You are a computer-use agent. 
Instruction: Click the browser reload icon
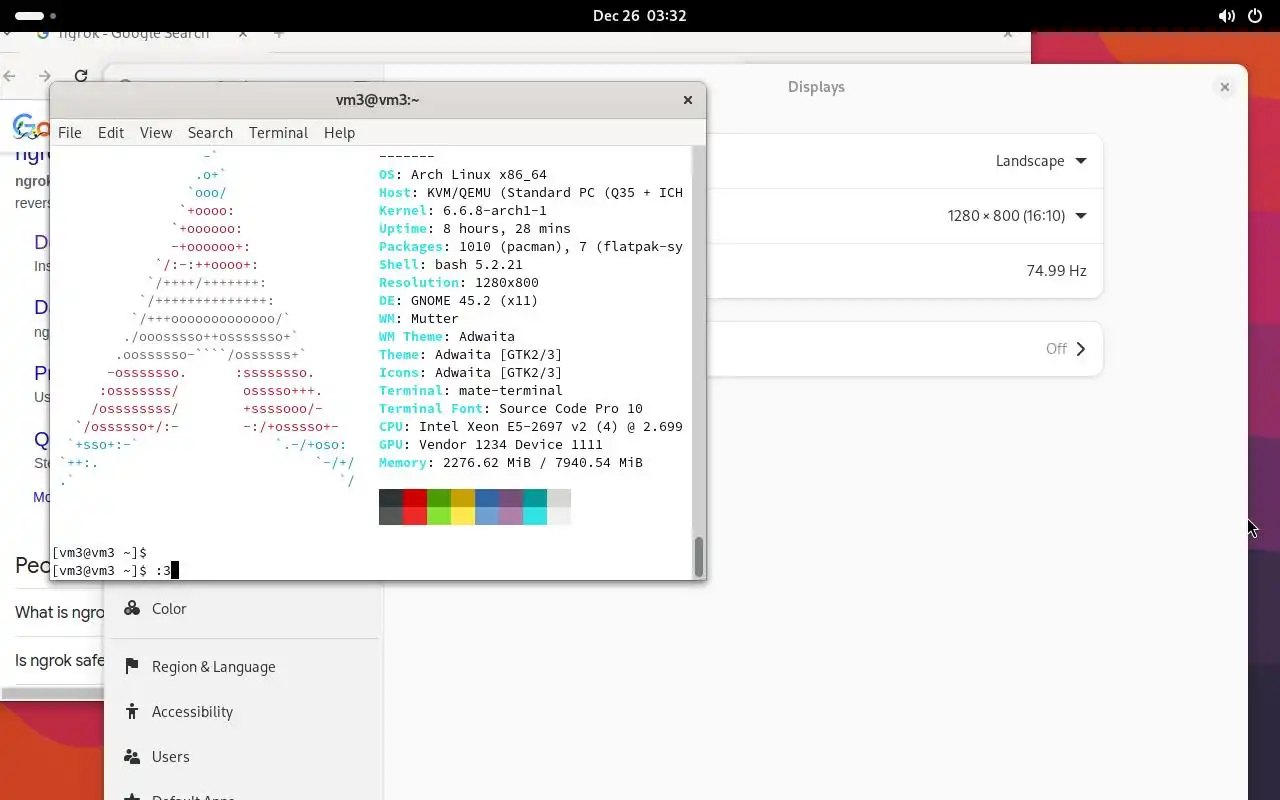pyautogui.click(x=81, y=76)
